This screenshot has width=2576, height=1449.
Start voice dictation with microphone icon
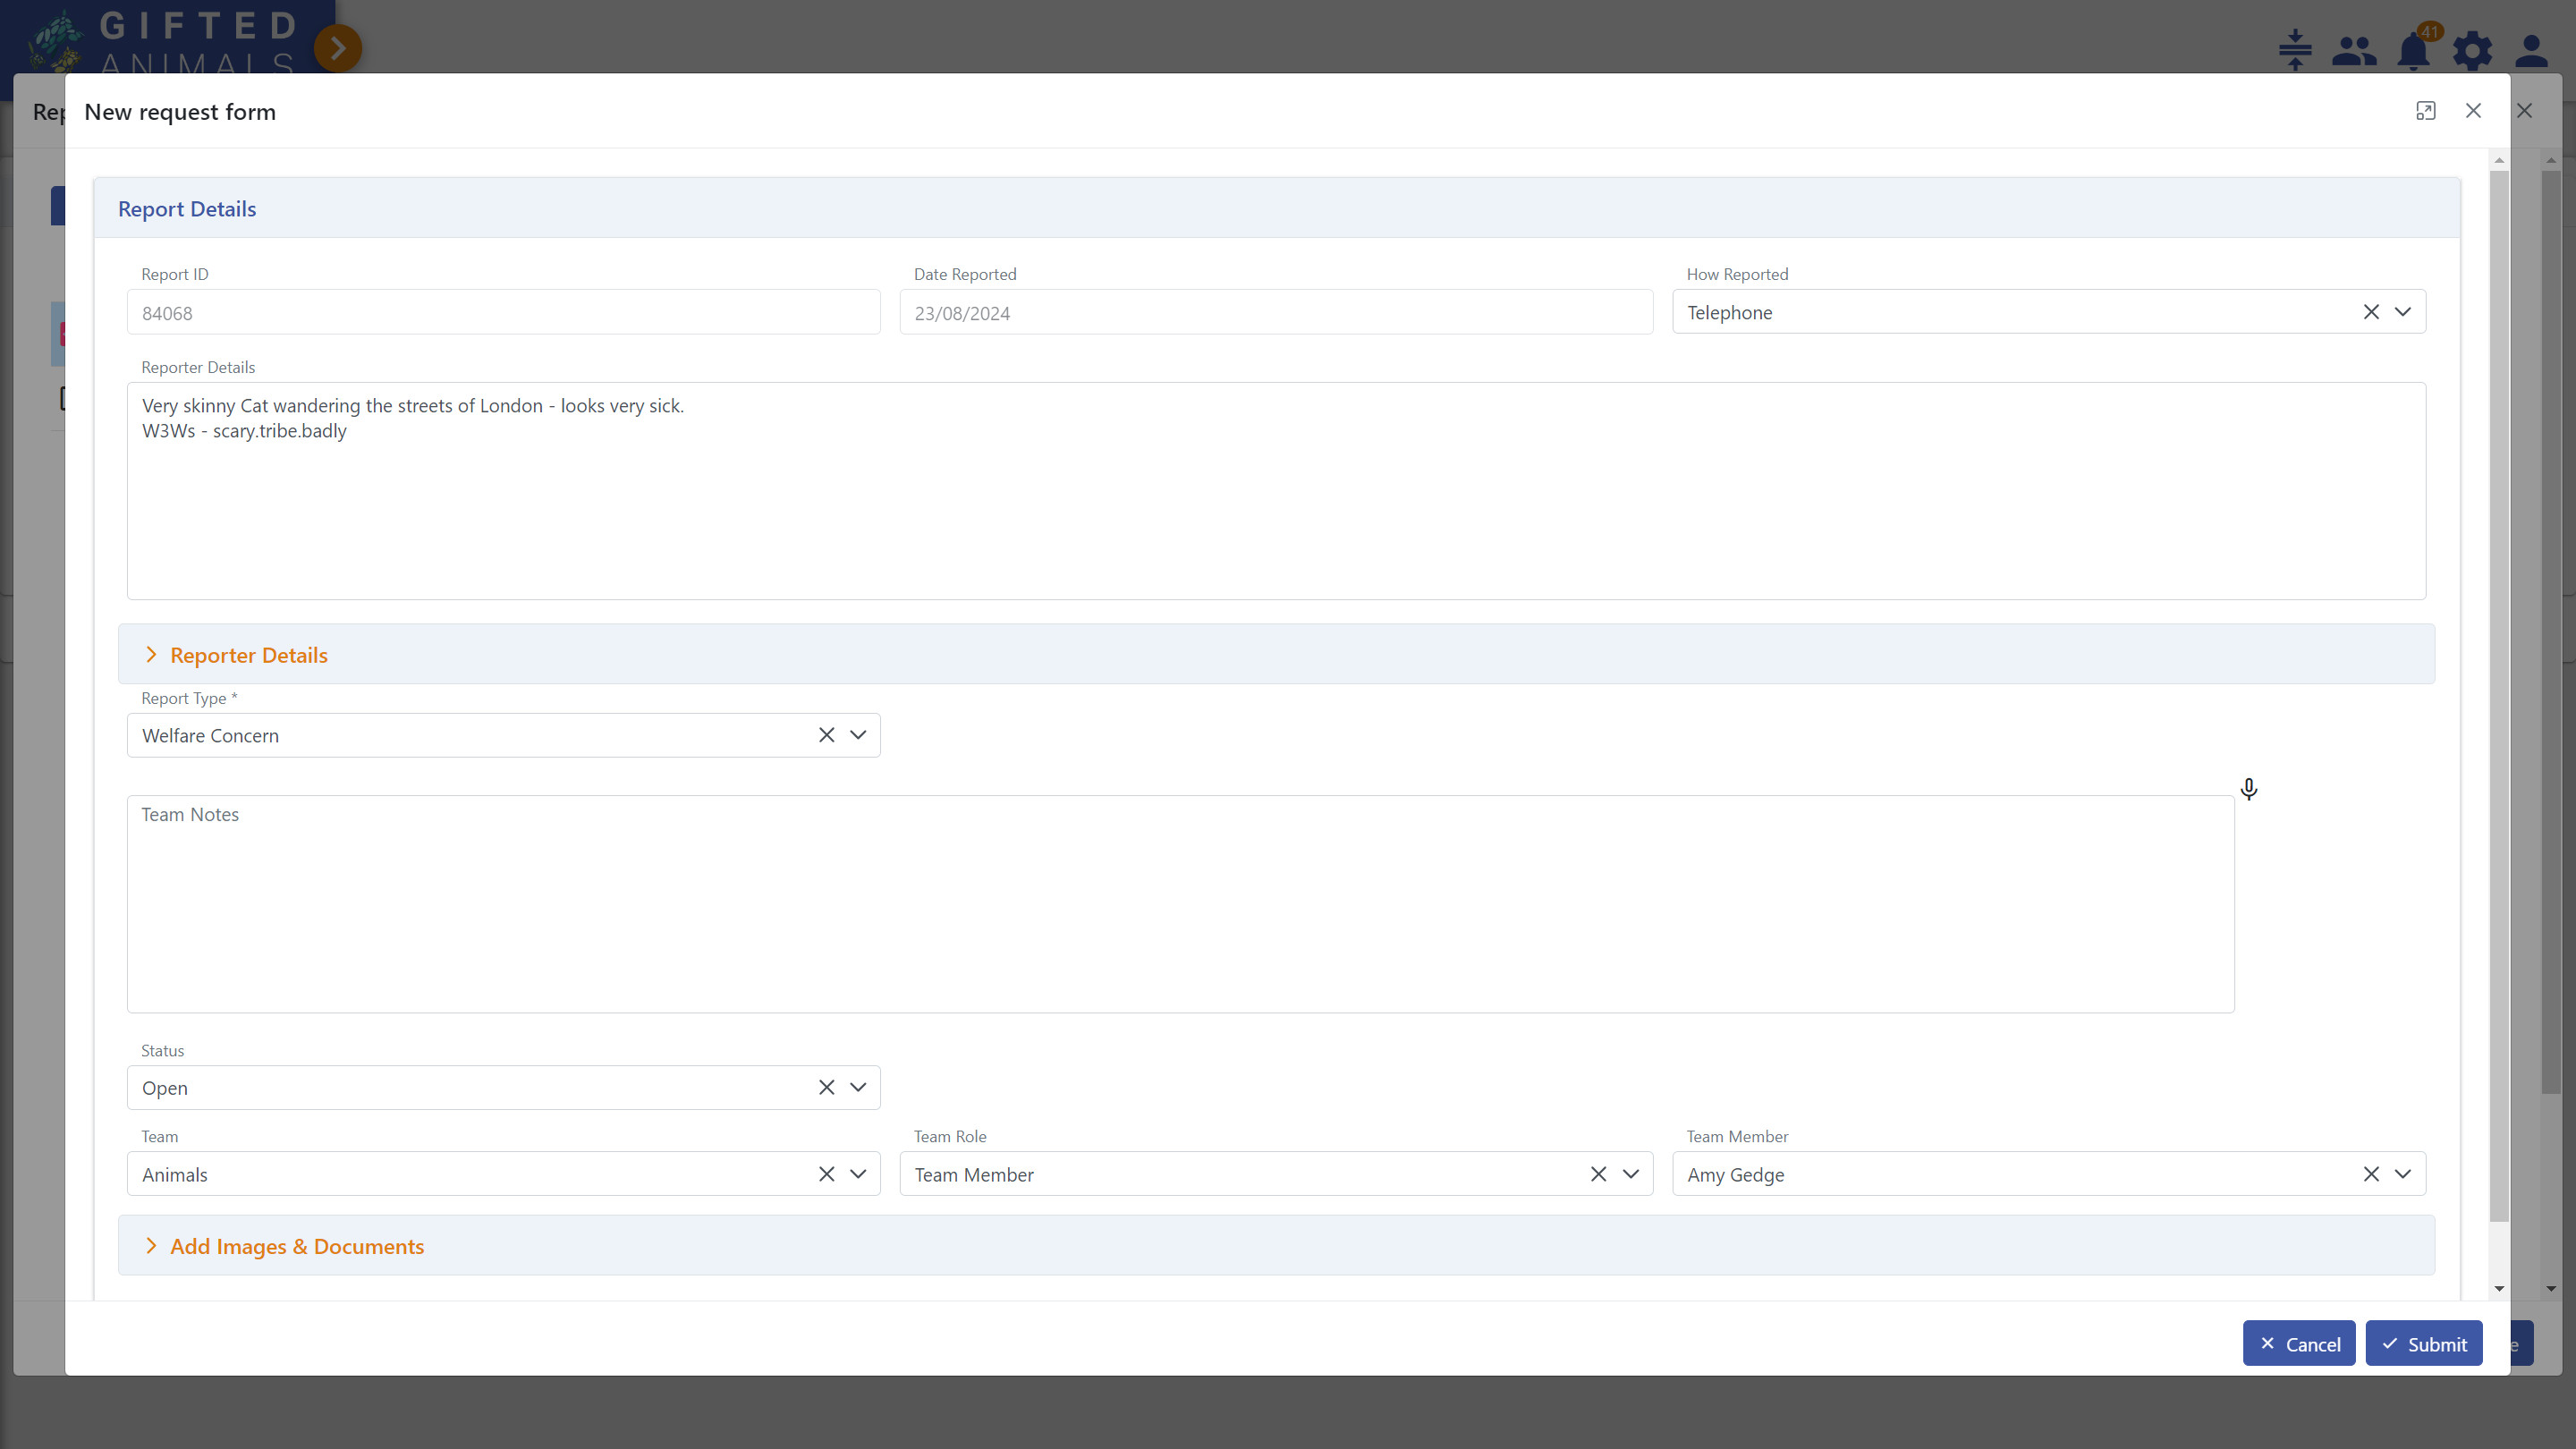tap(2249, 789)
